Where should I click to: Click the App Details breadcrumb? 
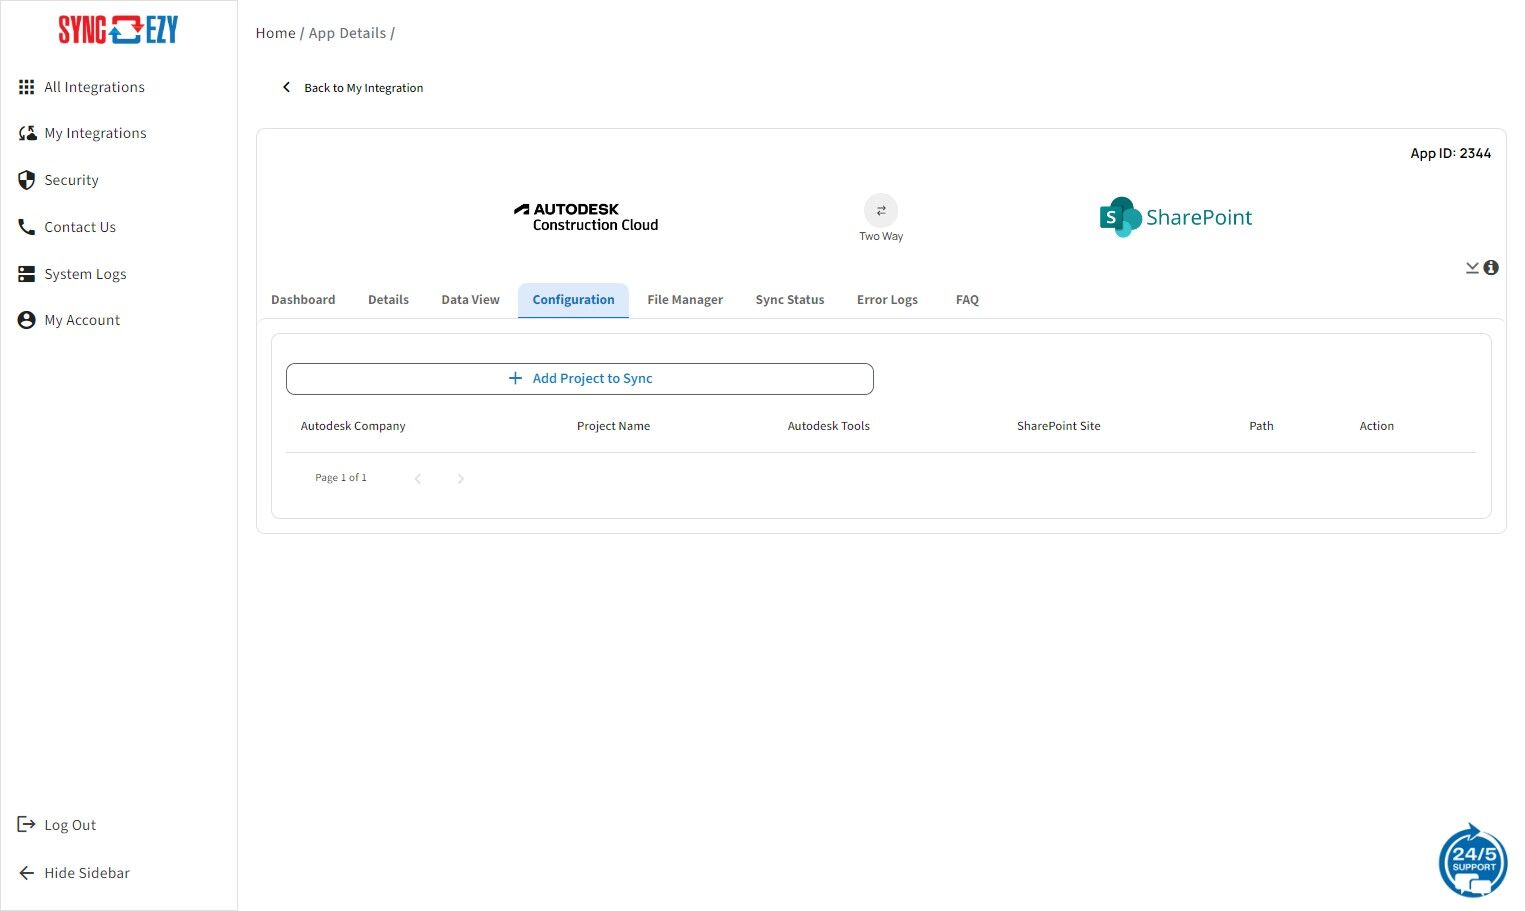pos(347,33)
